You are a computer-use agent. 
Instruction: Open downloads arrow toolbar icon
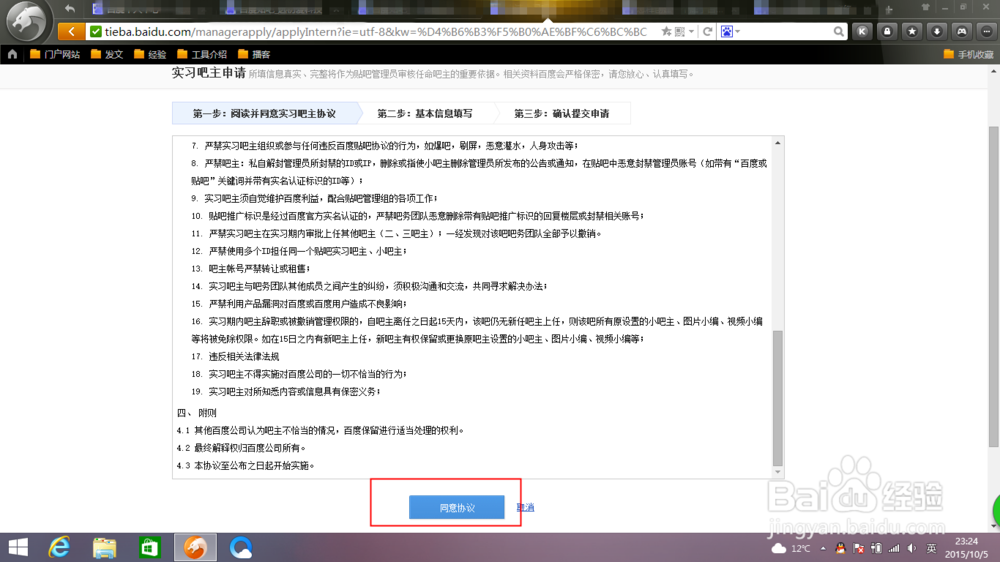[x=937, y=31]
